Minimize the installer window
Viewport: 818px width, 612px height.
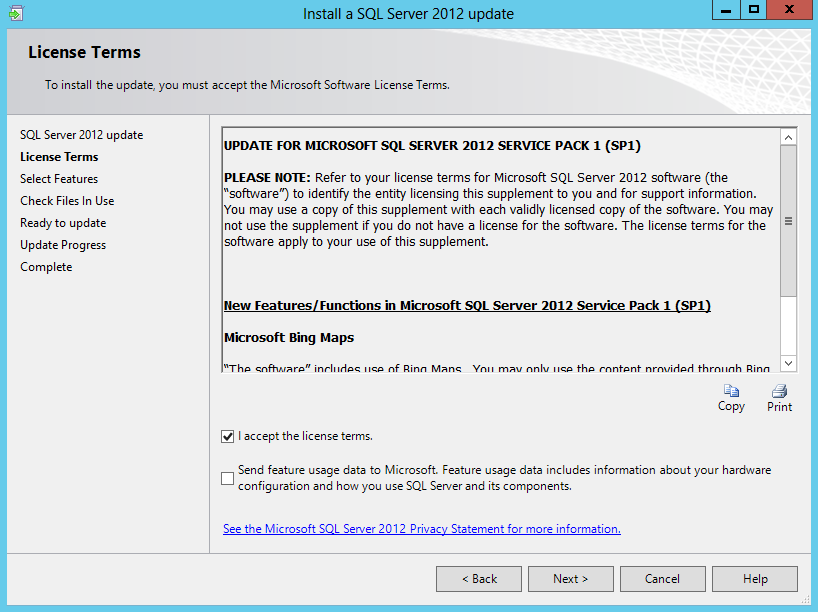click(726, 10)
